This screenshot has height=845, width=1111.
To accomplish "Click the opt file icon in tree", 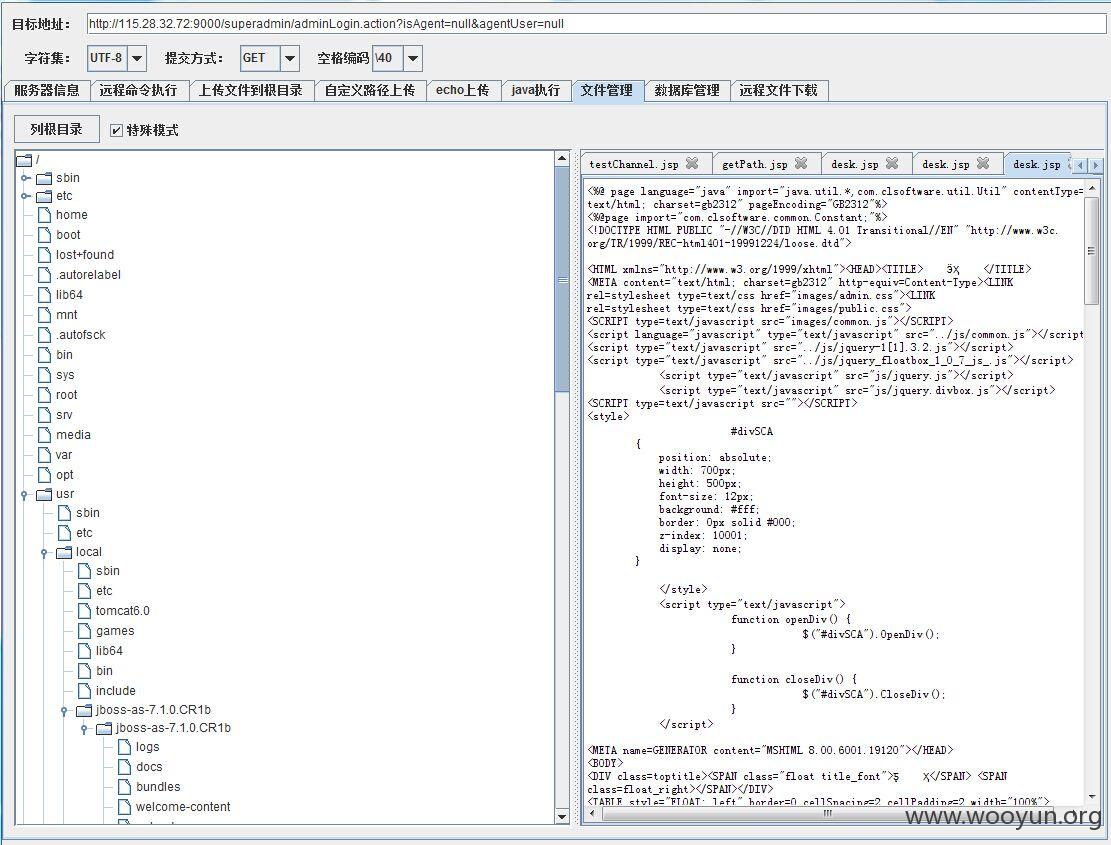I will [x=44, y=475].
